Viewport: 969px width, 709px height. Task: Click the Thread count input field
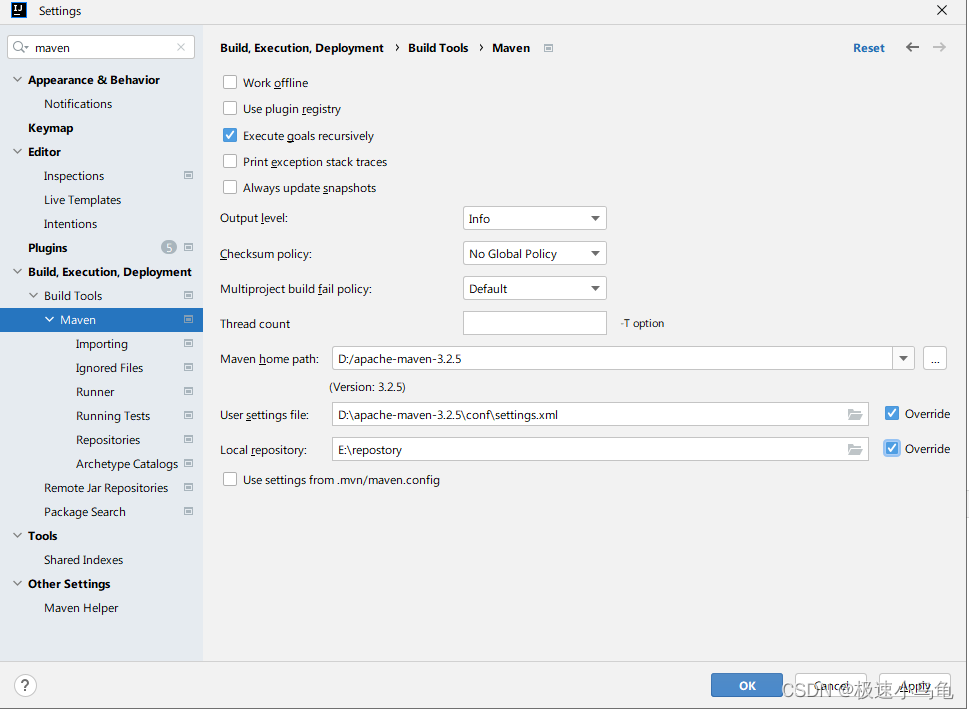[x=535, y=323]
